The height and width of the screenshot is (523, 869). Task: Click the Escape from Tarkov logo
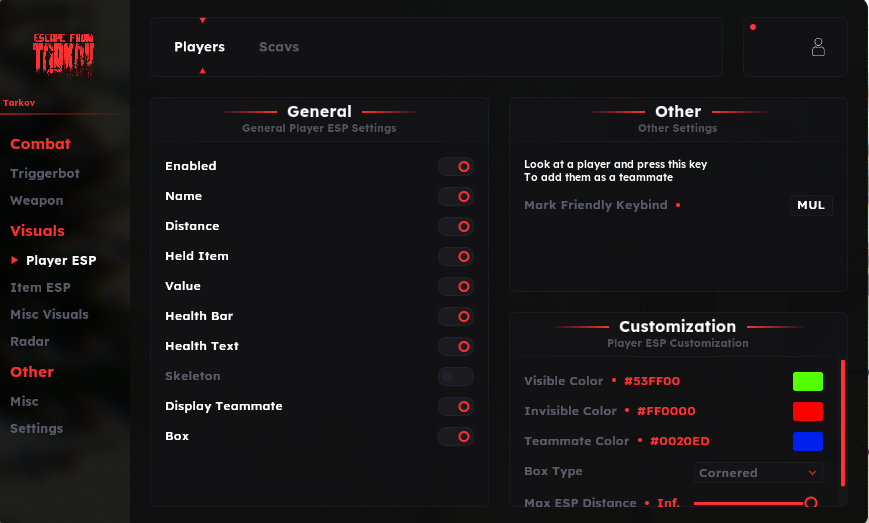click(63, 54)
